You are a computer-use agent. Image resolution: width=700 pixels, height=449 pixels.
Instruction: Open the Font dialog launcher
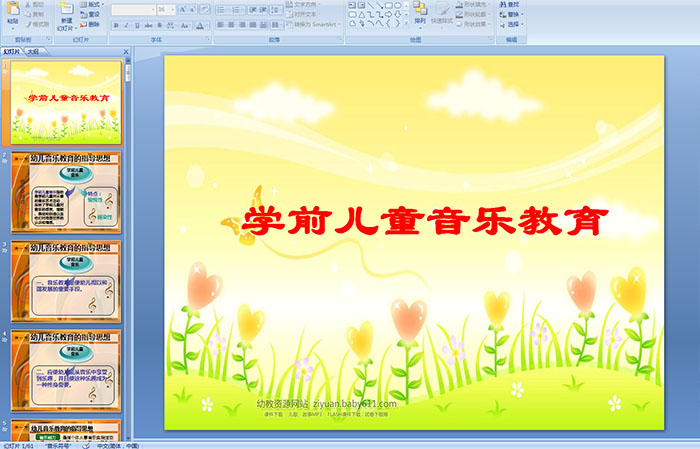point(208,39)
